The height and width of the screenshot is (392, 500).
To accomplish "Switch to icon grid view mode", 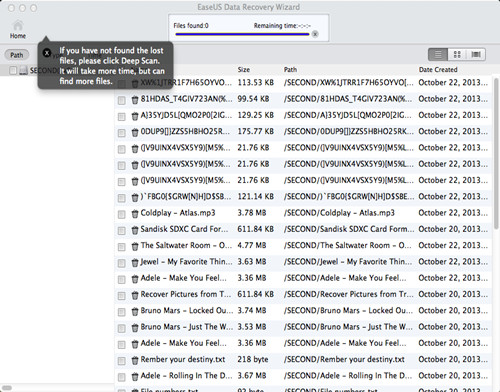I will [x=457, y=54].
